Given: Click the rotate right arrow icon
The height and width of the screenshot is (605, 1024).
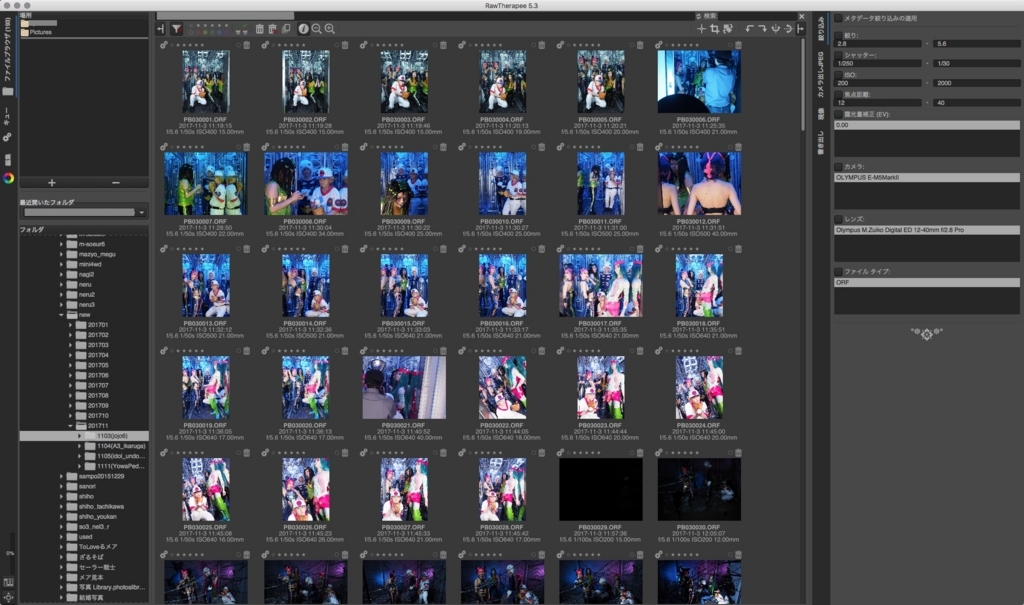Looking at the screenshot, I should click(x=762, y=29).
